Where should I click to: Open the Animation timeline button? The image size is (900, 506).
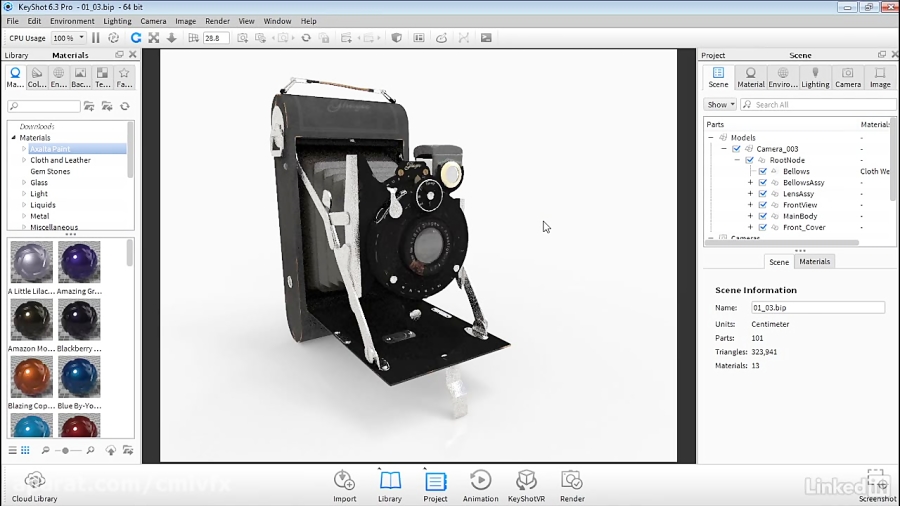pyautogui.click(x=480, y=484)
